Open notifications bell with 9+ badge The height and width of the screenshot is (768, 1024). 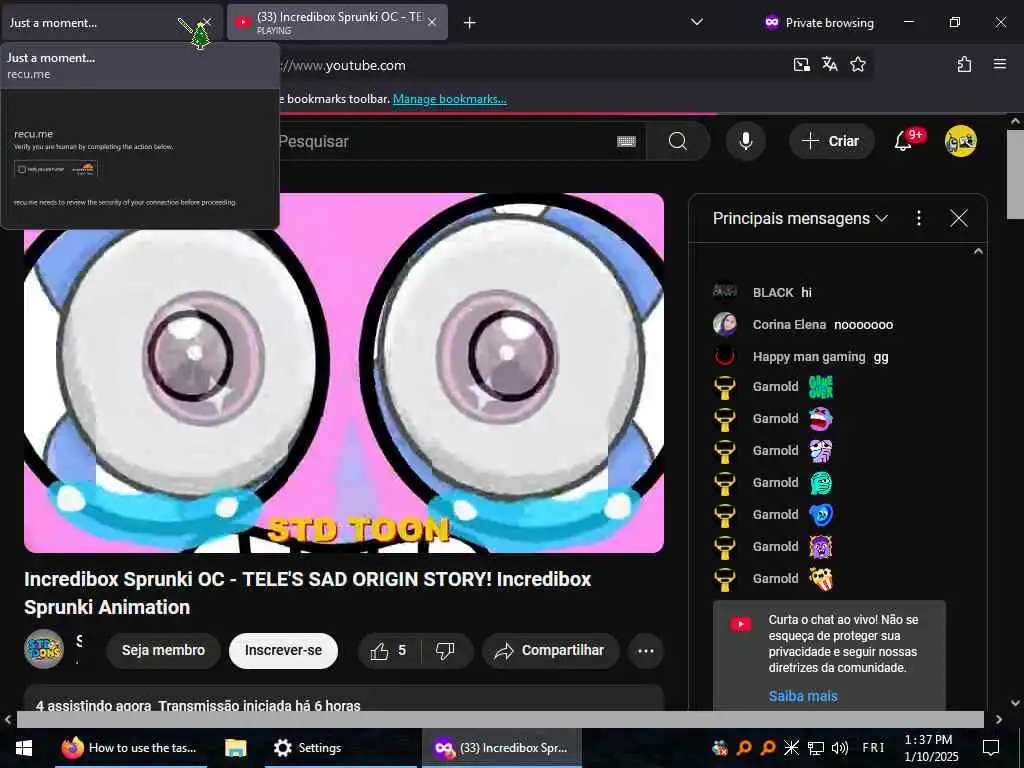903,140
